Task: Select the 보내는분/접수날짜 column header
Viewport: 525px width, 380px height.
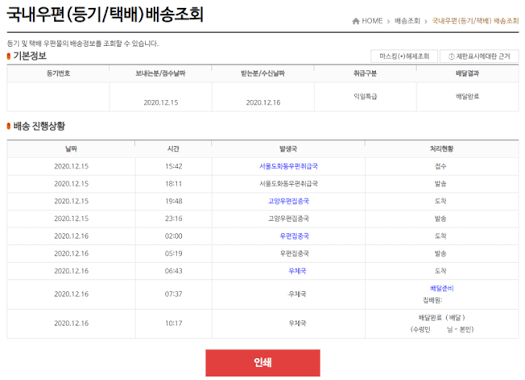Action: click(x=160, y=74)
